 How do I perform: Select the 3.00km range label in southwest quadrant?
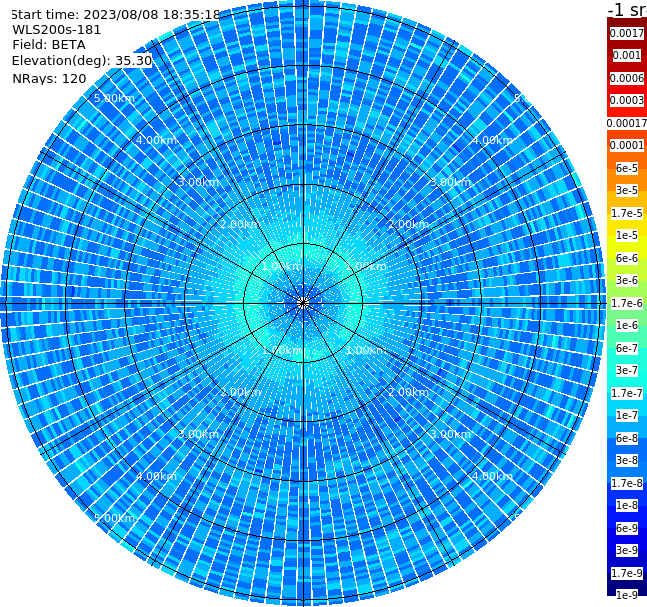click(198, 434)
